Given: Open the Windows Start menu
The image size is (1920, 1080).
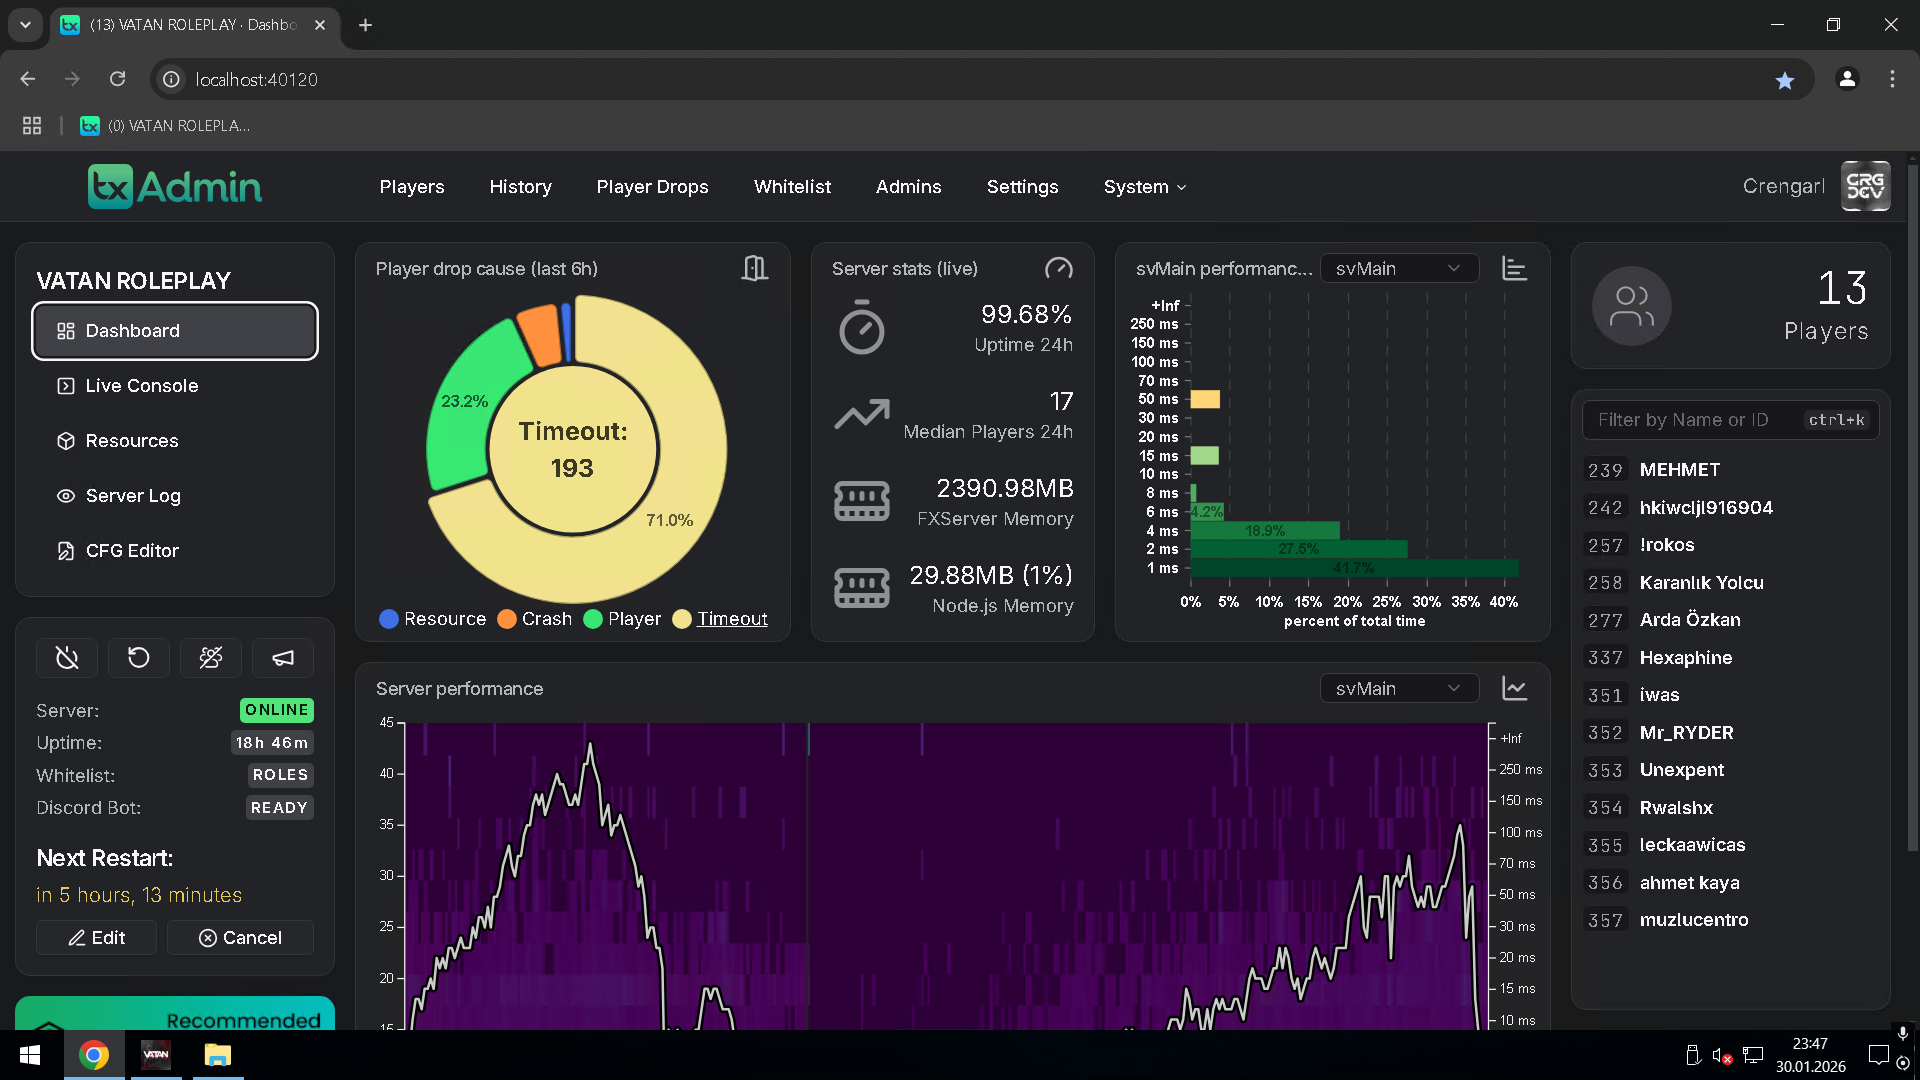Looking at the screenshot, I should [x=30, y=1055].
